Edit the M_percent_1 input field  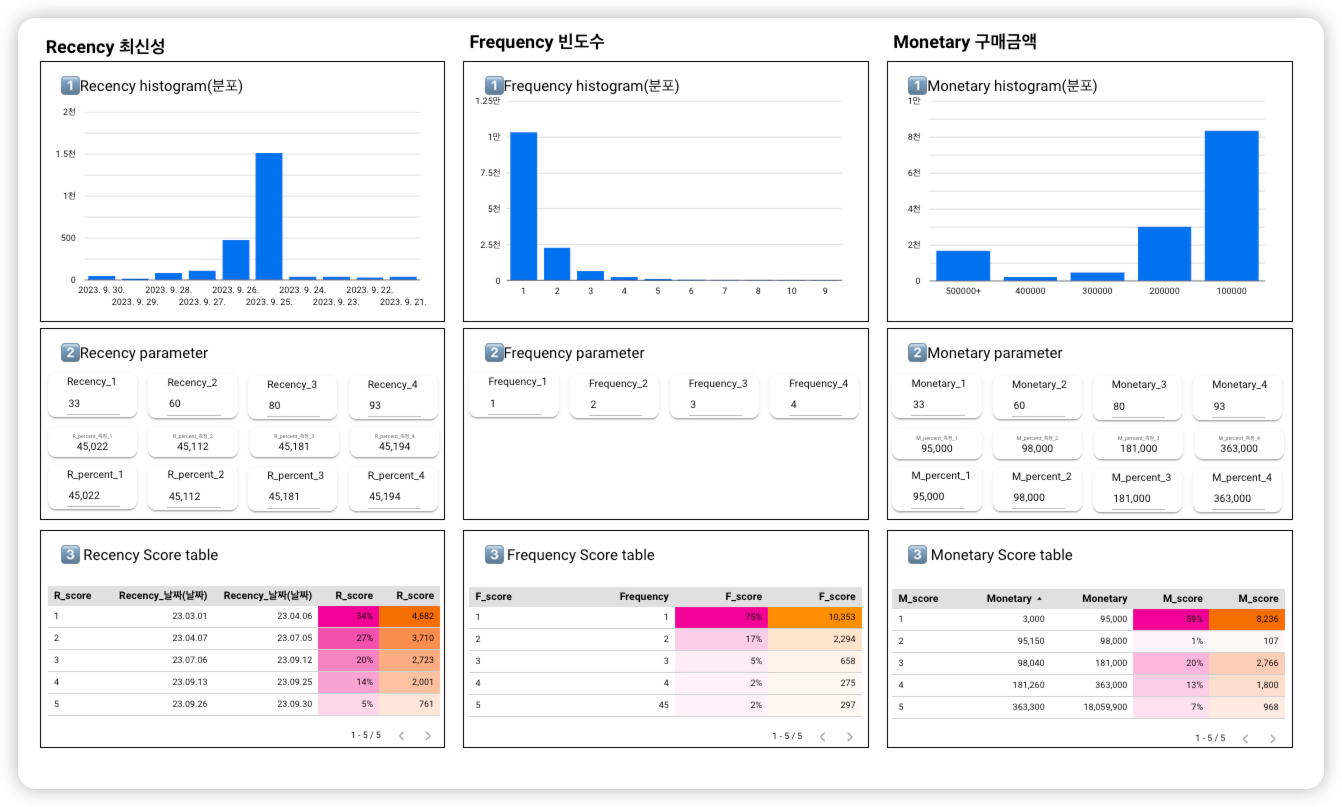[938, 497]
